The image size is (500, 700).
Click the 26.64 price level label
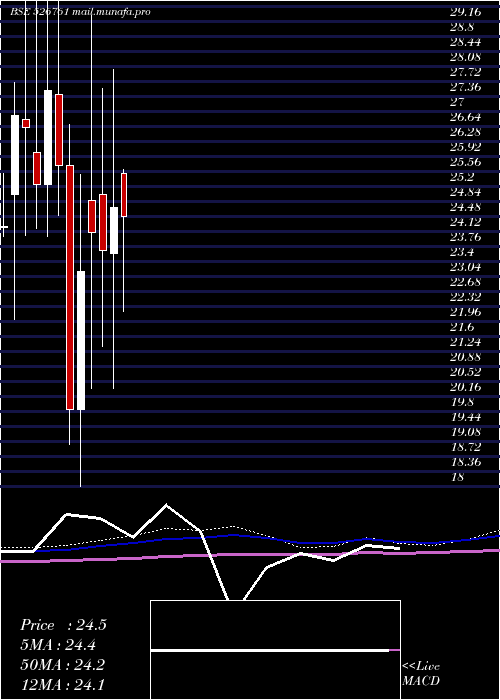pyautogui.click(x=465, y=117)
